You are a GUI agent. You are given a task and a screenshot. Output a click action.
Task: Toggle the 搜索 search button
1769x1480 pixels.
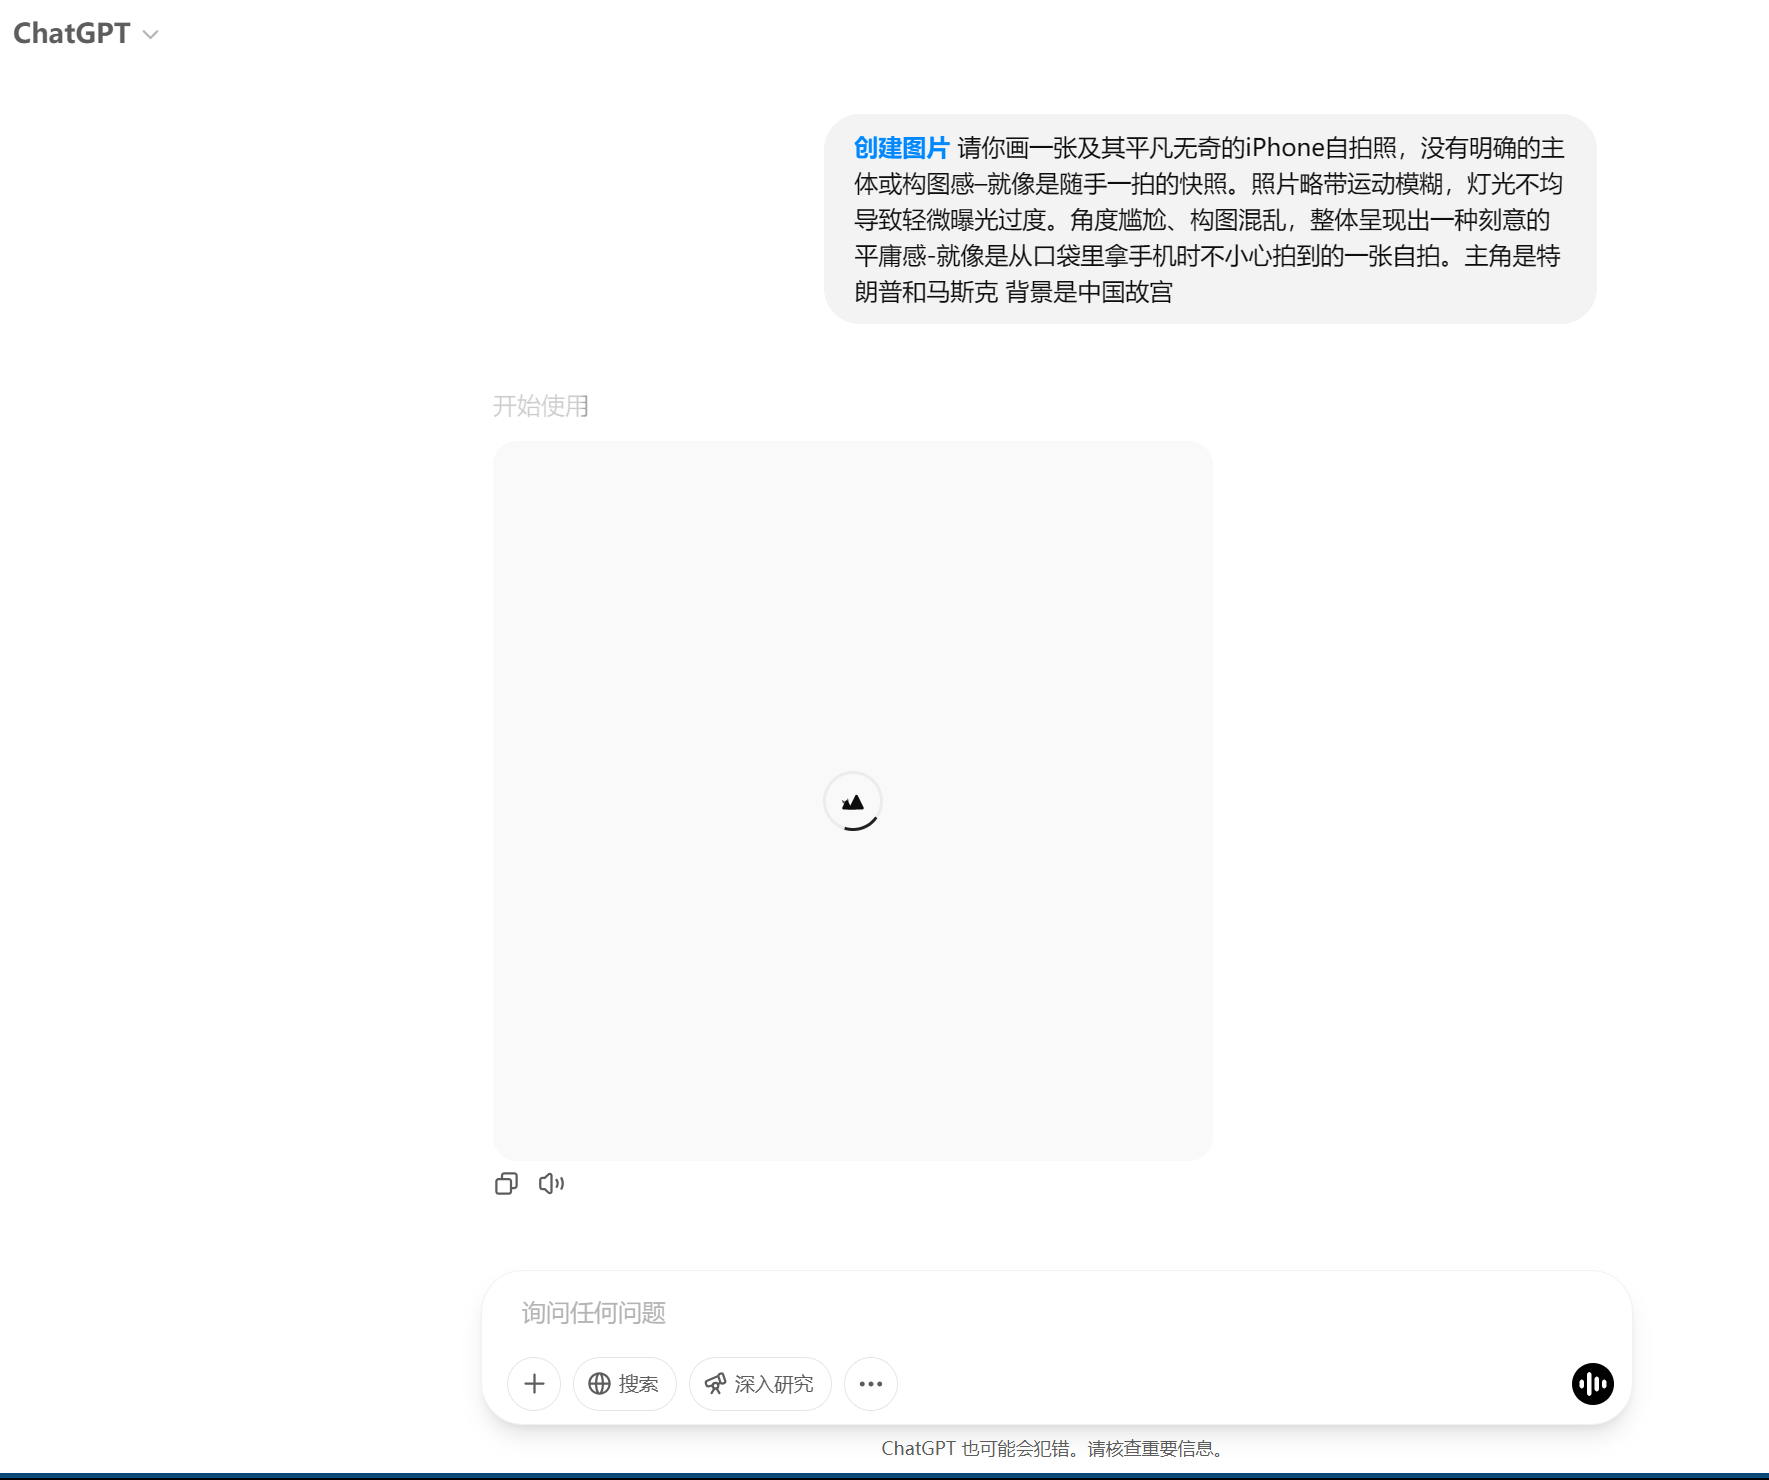pos(624,1384)
